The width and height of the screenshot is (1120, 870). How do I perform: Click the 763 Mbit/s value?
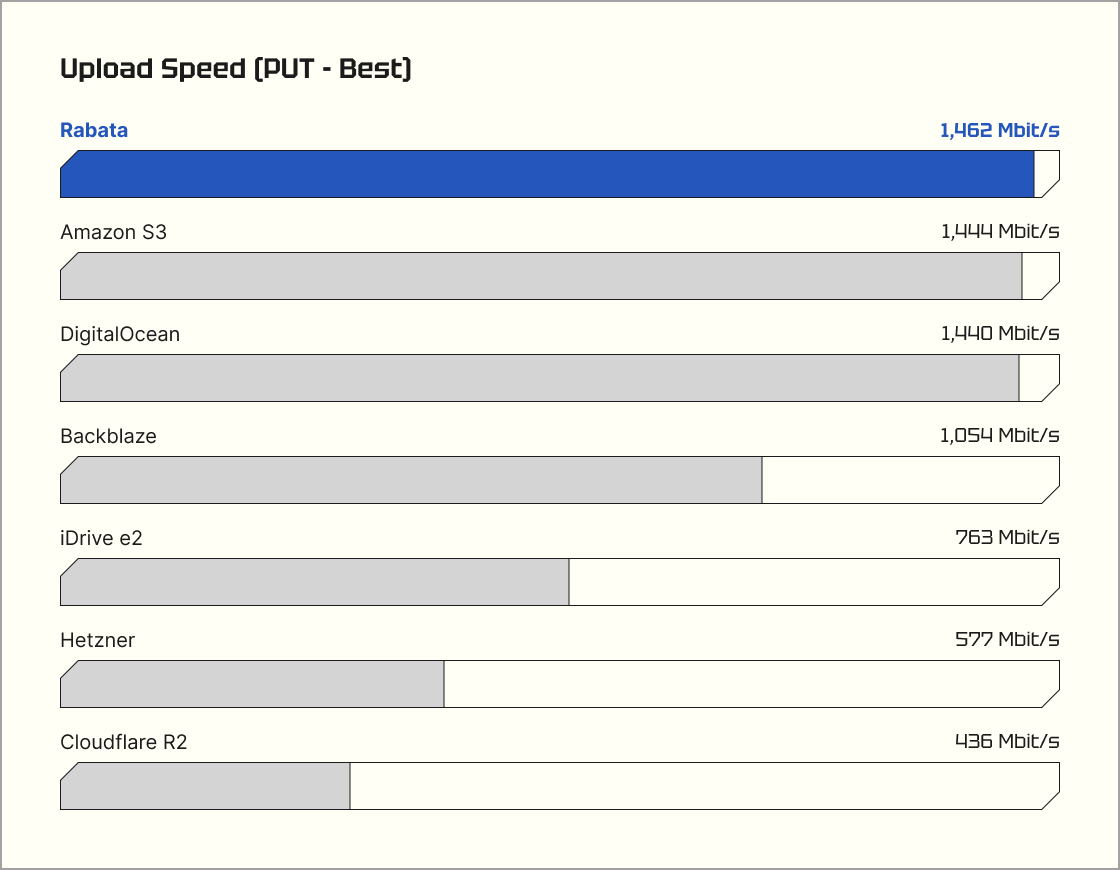pyautogui.click(x=1007, y=538)
